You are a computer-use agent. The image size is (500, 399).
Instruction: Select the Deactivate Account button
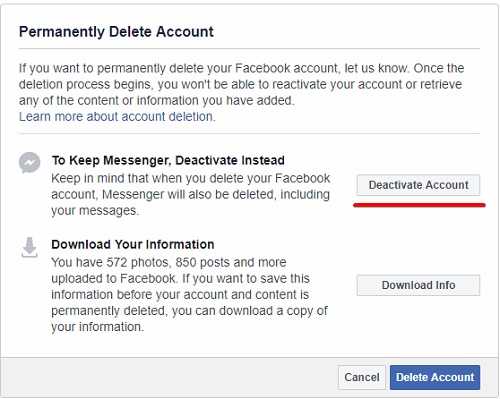[418, 185]
